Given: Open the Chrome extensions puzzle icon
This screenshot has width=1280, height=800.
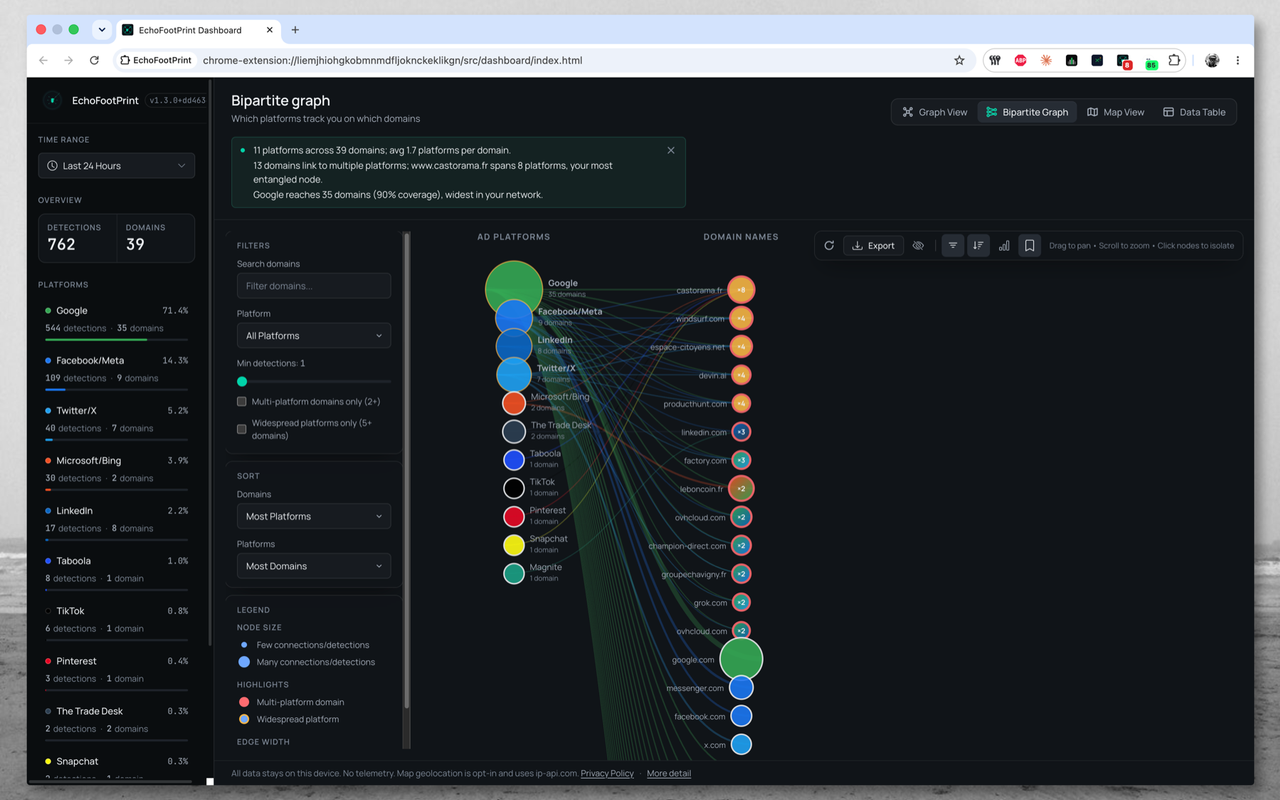Looking at the screenshot, I should [1174, 60].
